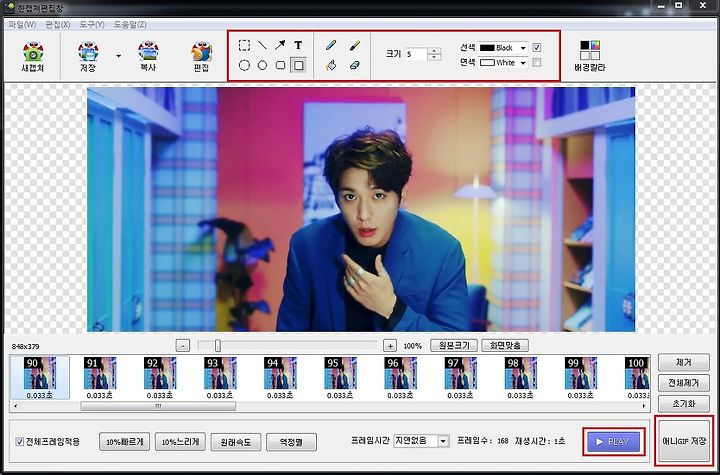The image size is (720, 475).
Task: Click the 저장 save icon
Action: 88,56
